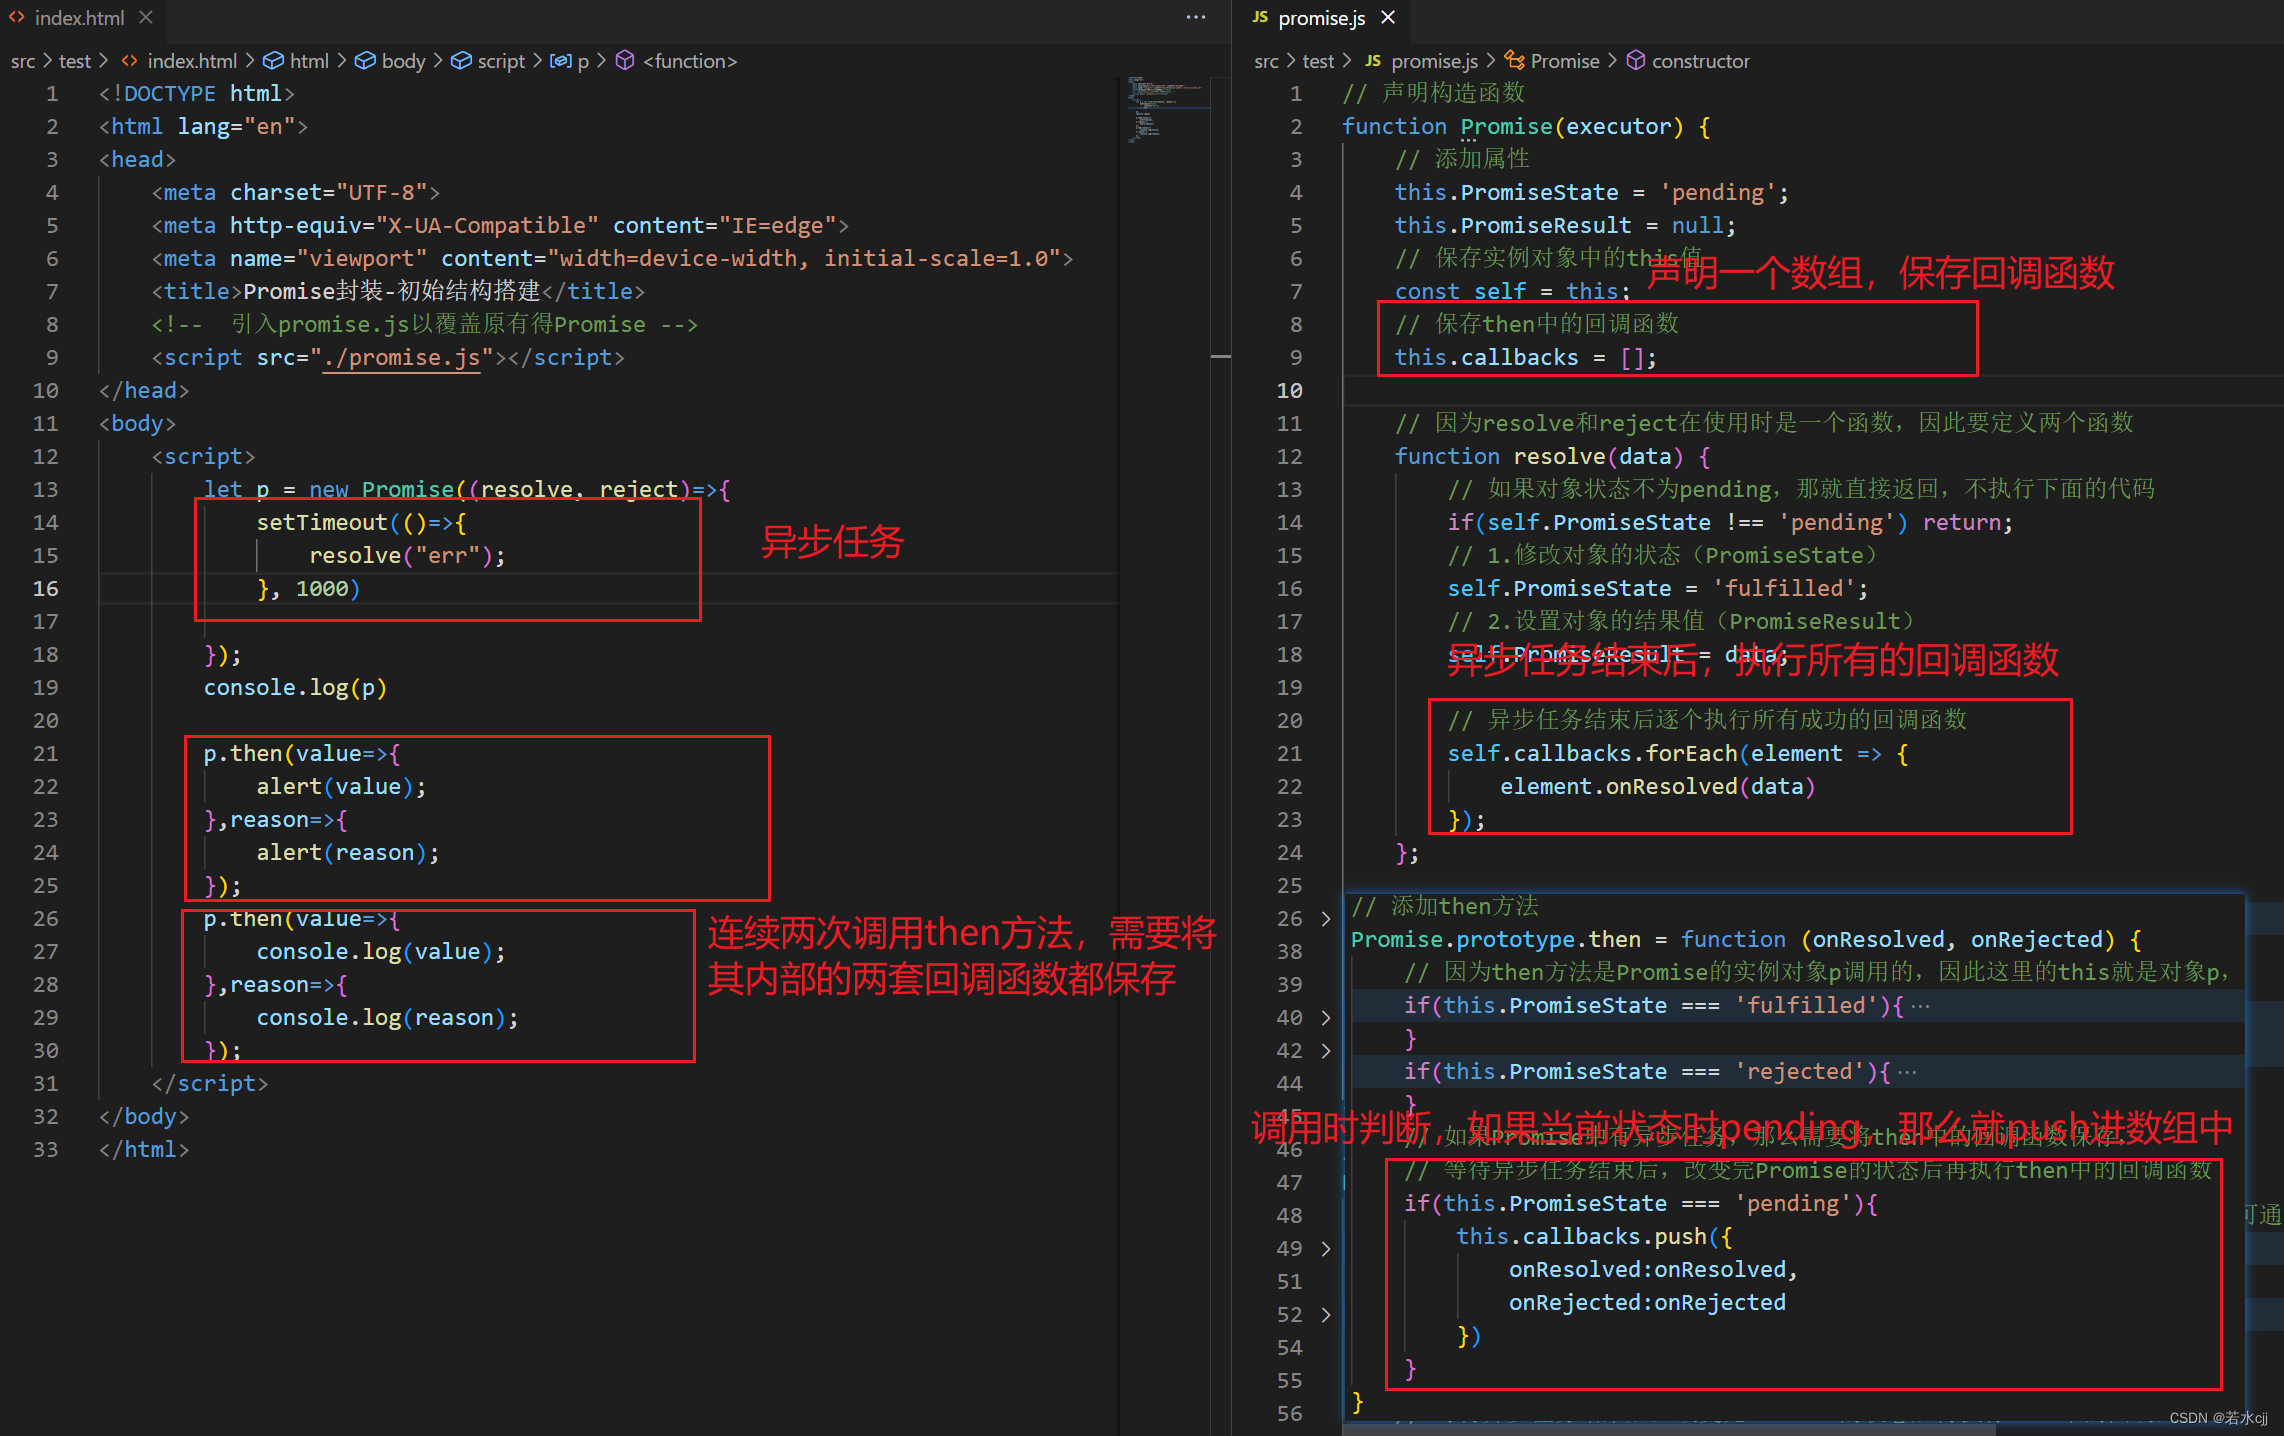The height and width of the screenshot is (1436, 2284).
Task: Click 'this.callbacks.push({' in promise.js
Action: click(x=1594, y=1237)
